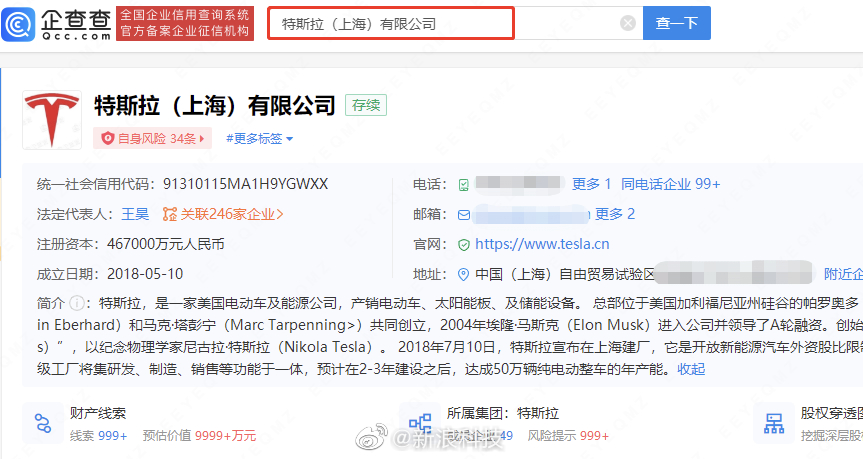The height and width of the screenshot is (459, 863).
Task: Click the 财产线索 icon
Action: pos(43,423)
